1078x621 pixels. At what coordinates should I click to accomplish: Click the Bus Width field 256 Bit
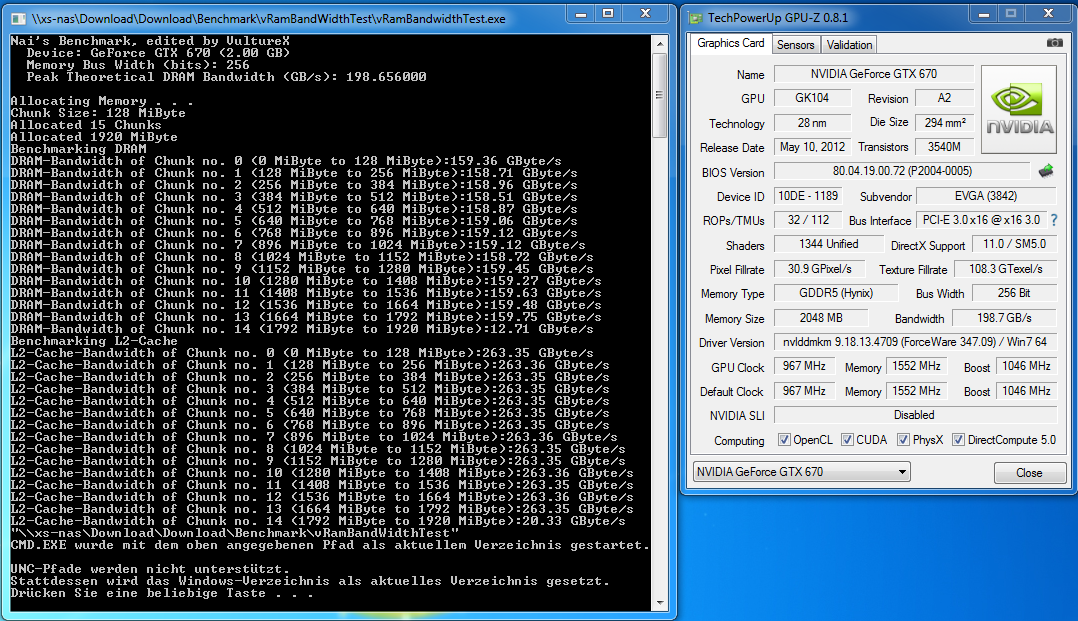(1014, 293)
